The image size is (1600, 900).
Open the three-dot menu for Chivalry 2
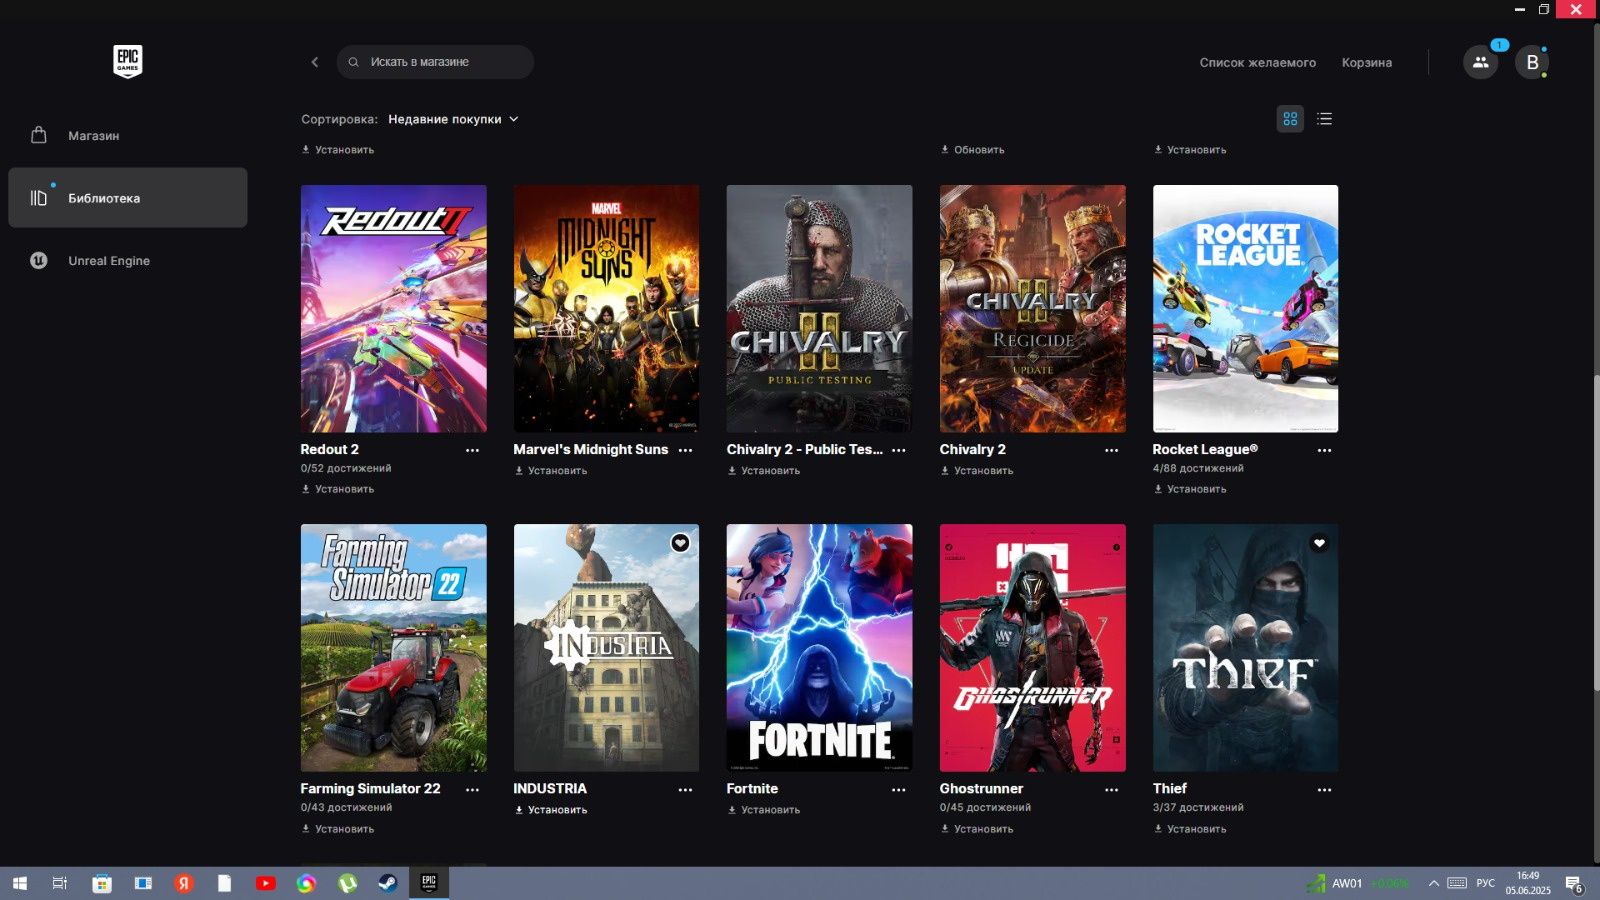1111,450
